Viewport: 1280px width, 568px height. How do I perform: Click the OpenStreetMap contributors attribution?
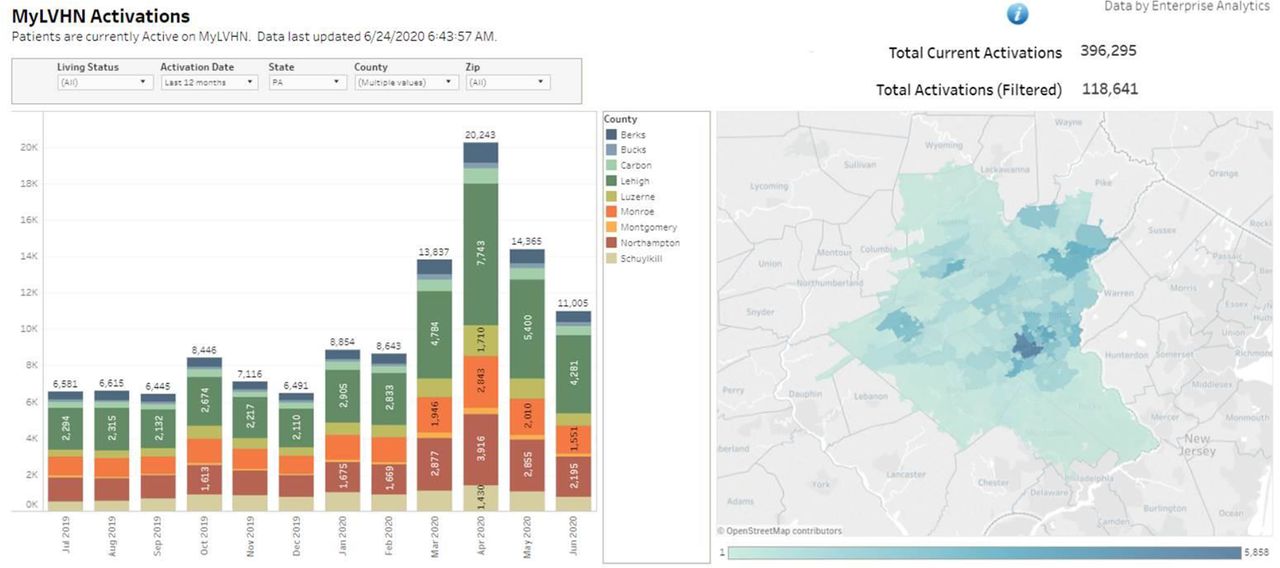(x=779, y=531)
